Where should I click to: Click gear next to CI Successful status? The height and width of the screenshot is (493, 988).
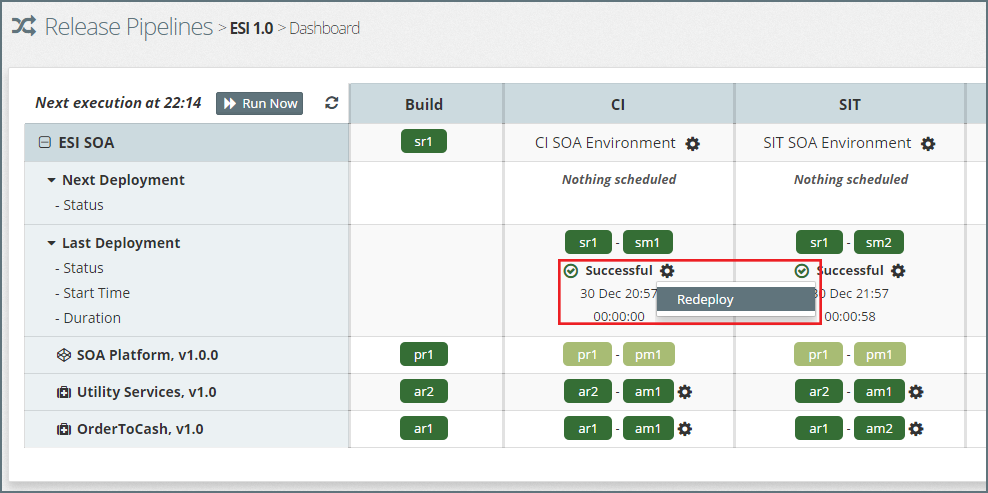667,271
